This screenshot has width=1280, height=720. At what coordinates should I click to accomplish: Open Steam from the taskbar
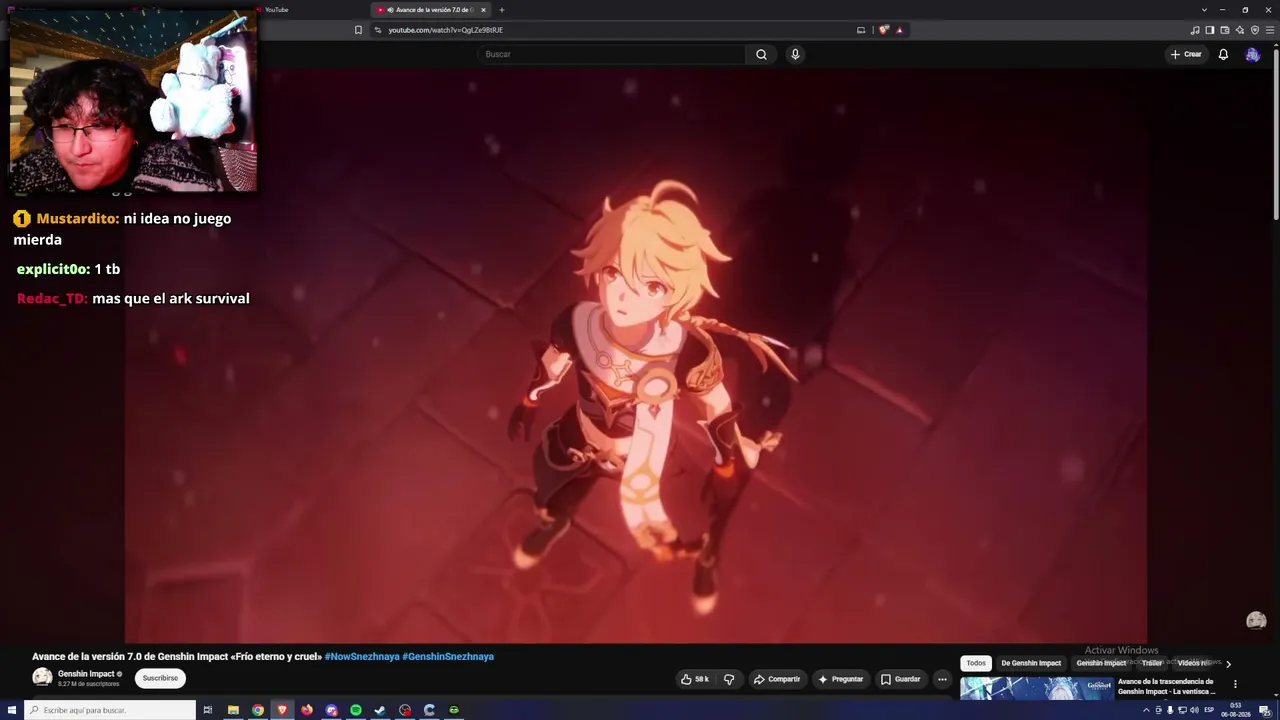[x=380, y=710]
